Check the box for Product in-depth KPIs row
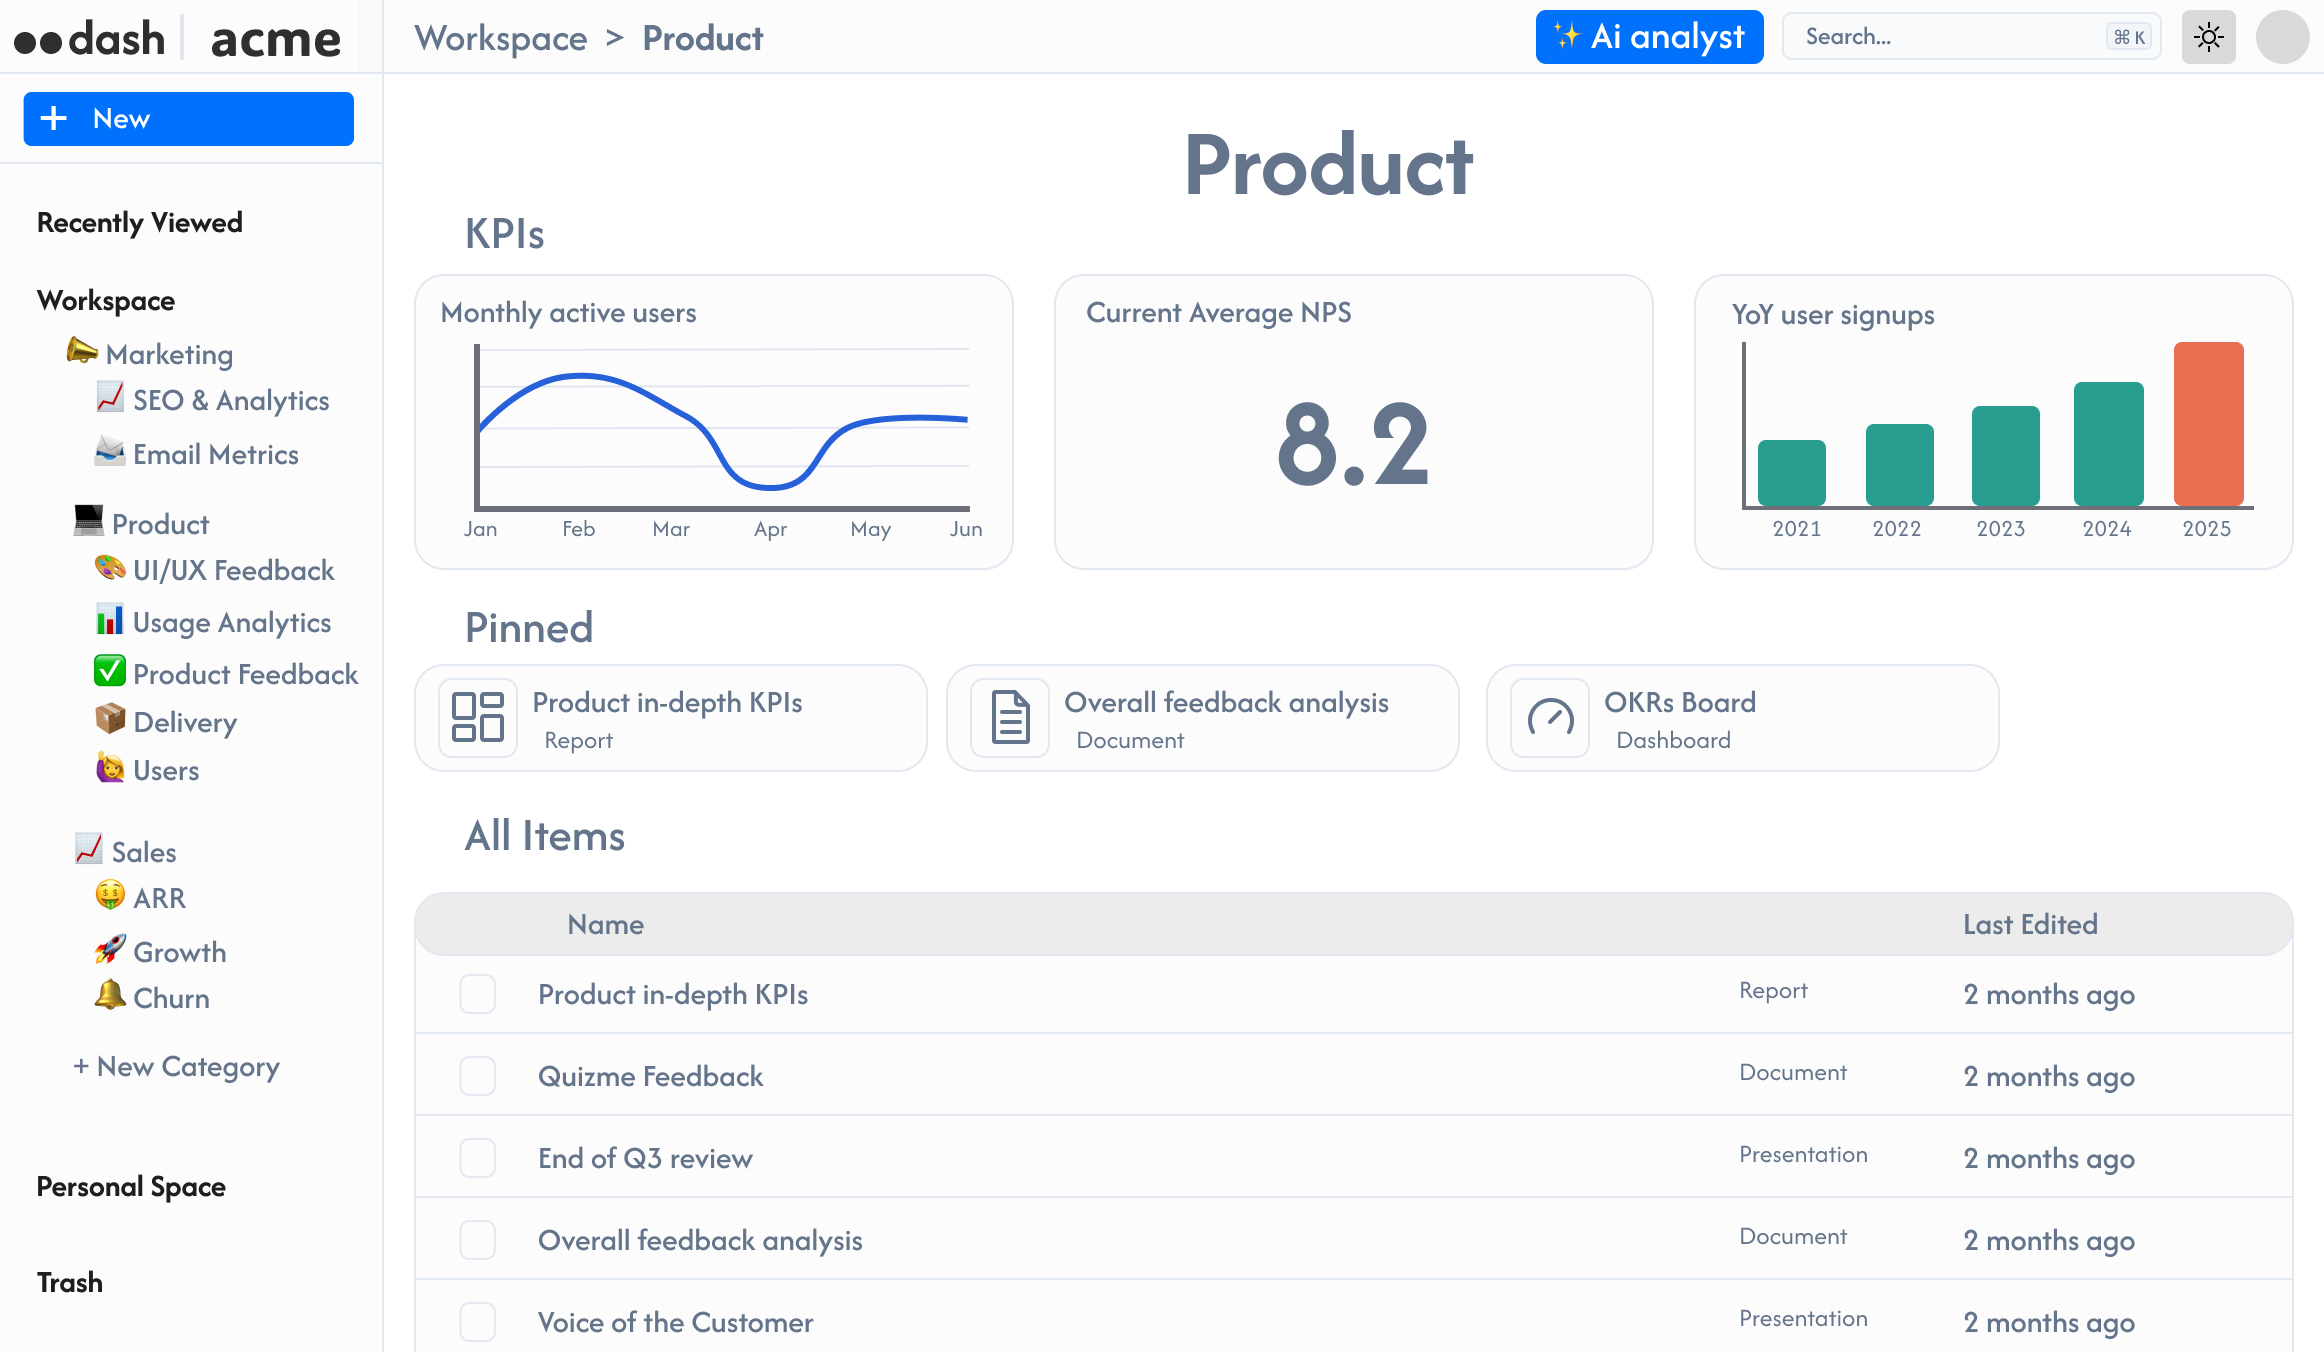The width and height of the screenshot is (2324, 1352). pyautogui.click(x=477, y=994)
